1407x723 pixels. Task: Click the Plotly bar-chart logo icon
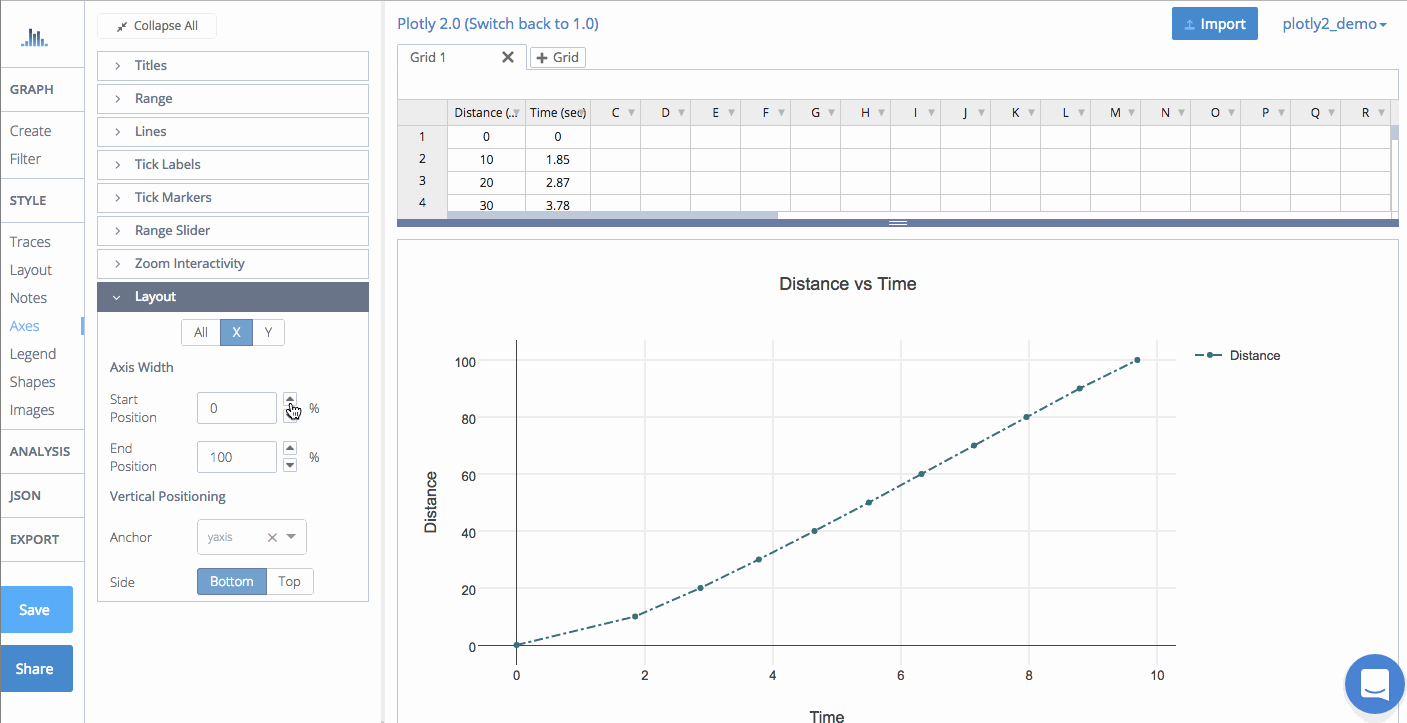[36, 38]
